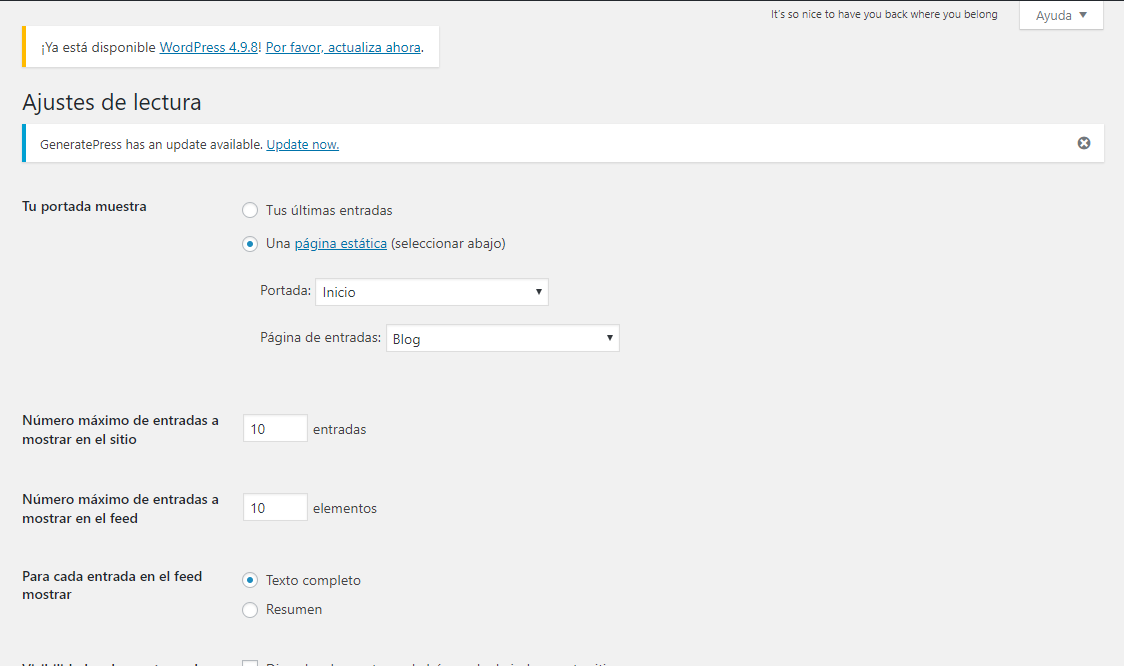Viewport: 1124px width, 666px height.
Task: Open the user greeting menu in admin bar
Action: pos(884,14)
